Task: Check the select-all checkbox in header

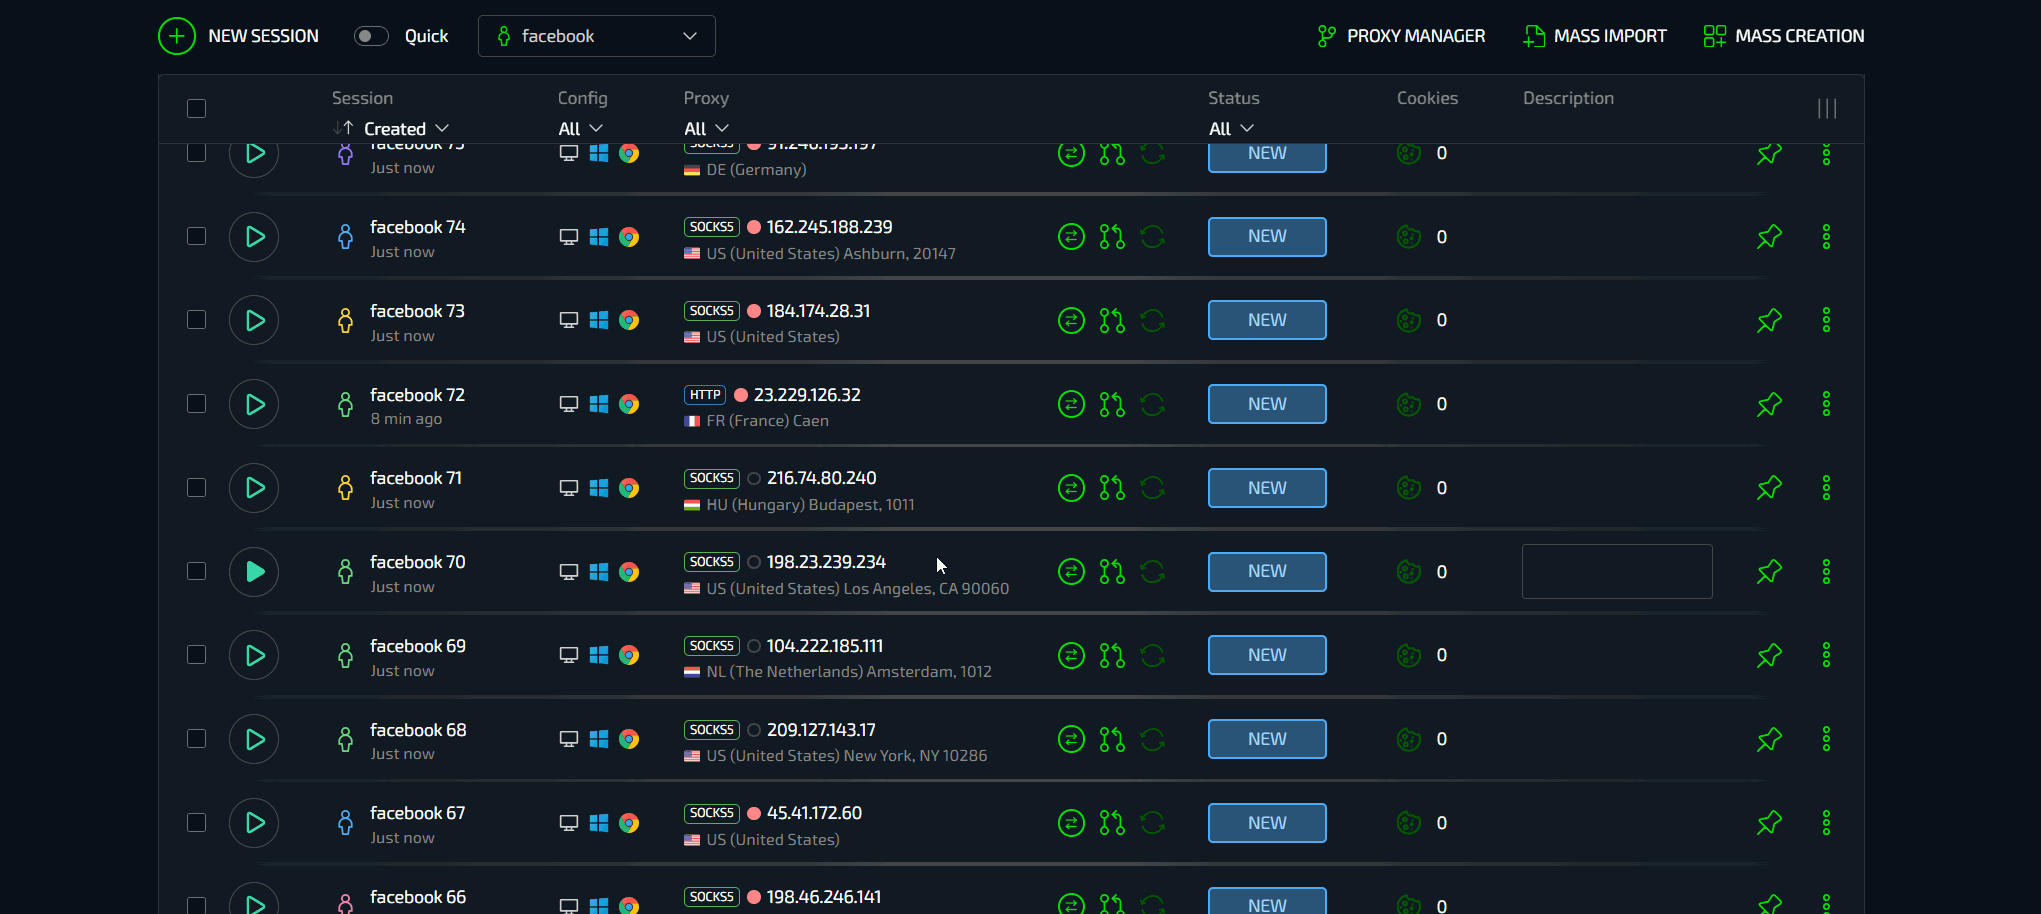Action: [x=197, y=108]
